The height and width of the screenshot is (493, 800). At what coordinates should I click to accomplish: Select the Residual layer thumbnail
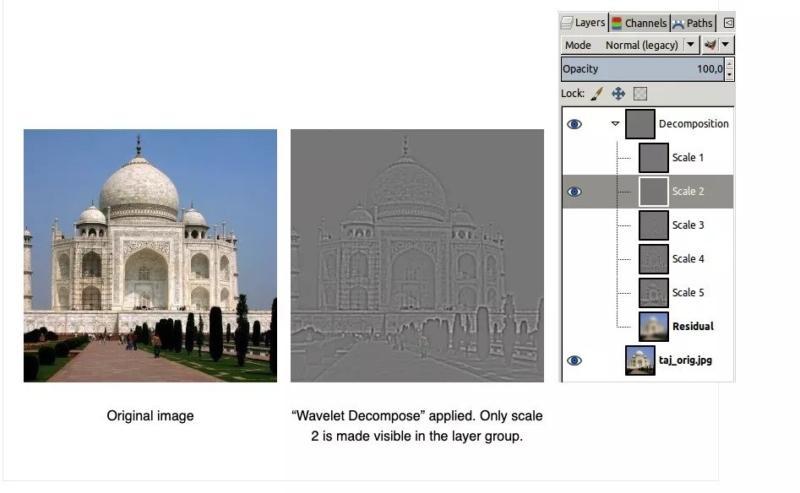click(x=653, y=326)
